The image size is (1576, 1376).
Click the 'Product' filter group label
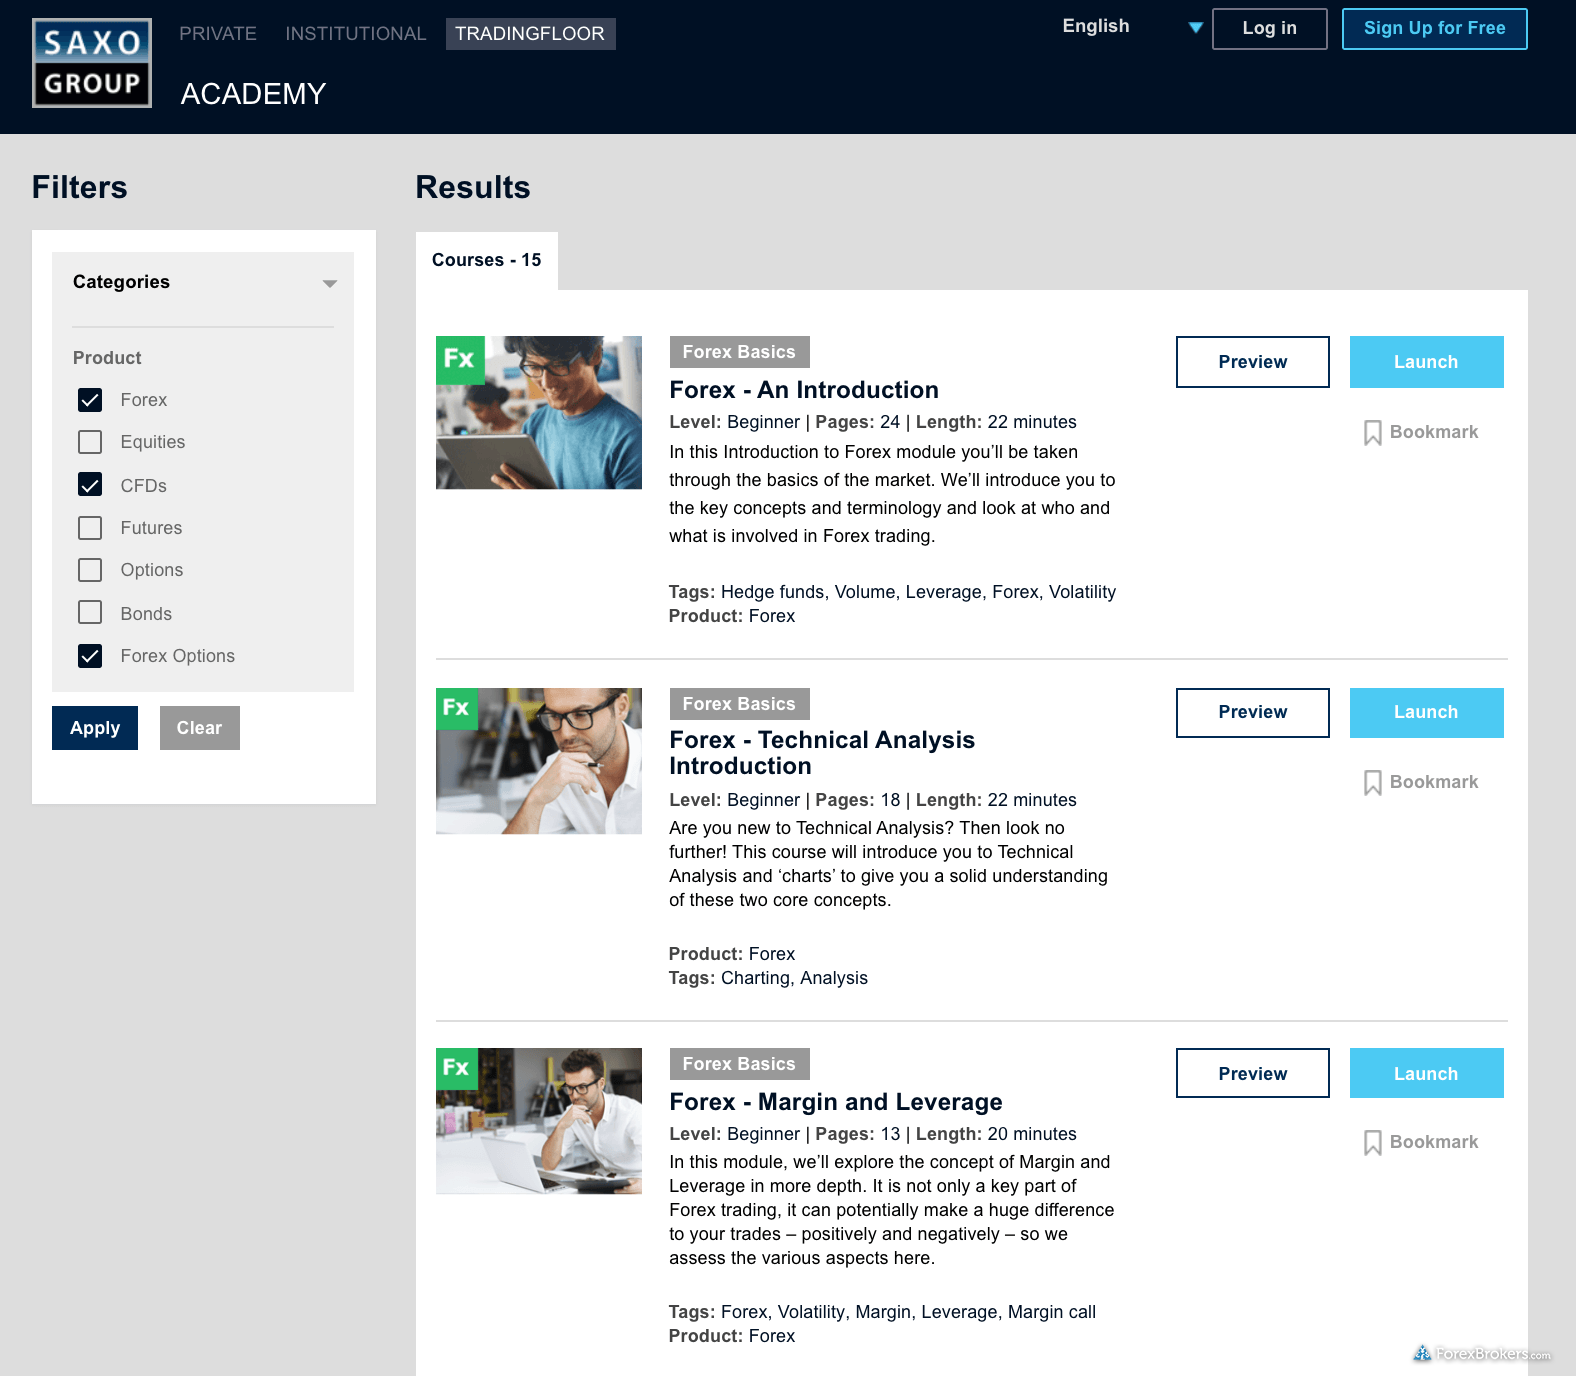pos(107,358)
